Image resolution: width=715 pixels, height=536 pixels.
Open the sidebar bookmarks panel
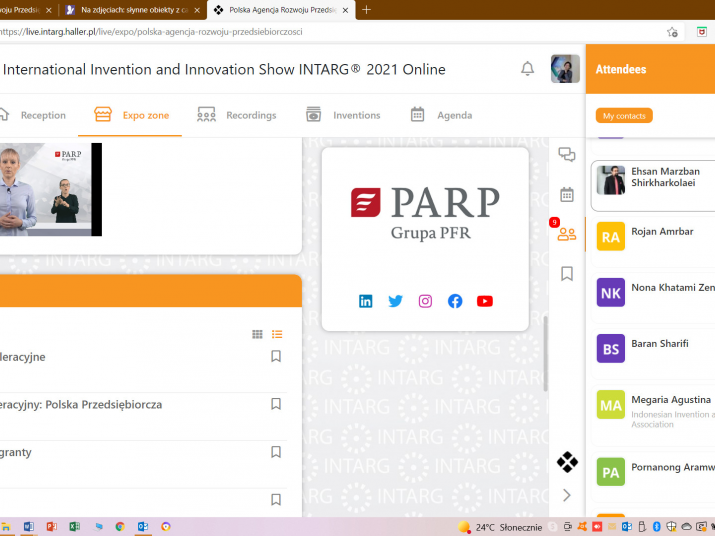(567, 273)
